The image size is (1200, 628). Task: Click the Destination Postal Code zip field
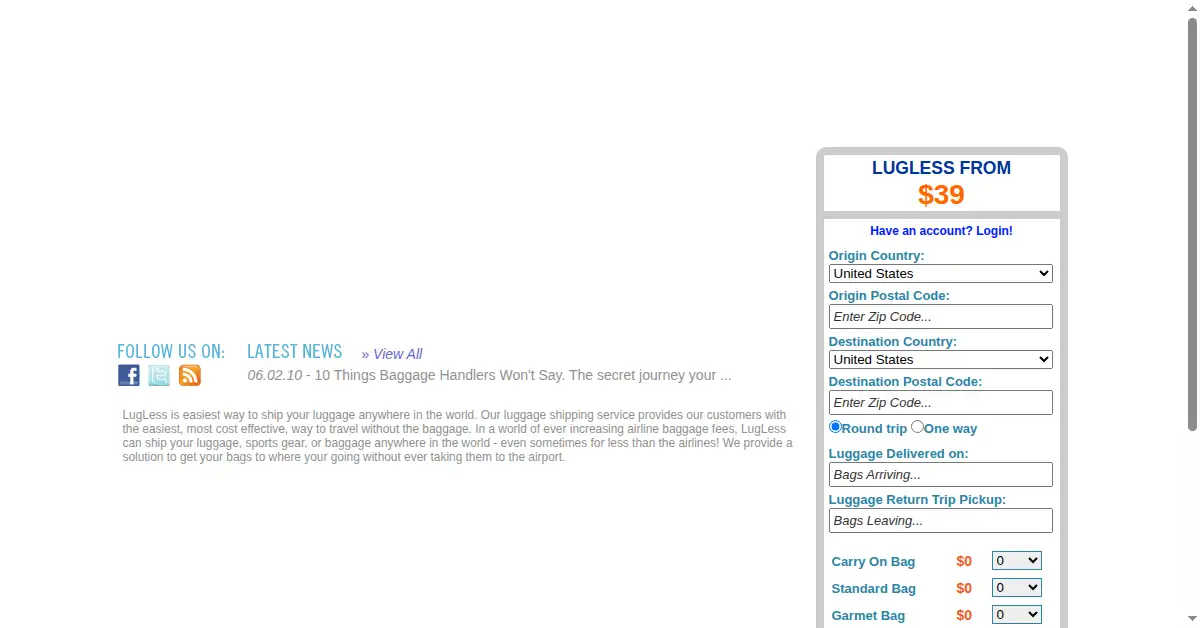(941, 403)
